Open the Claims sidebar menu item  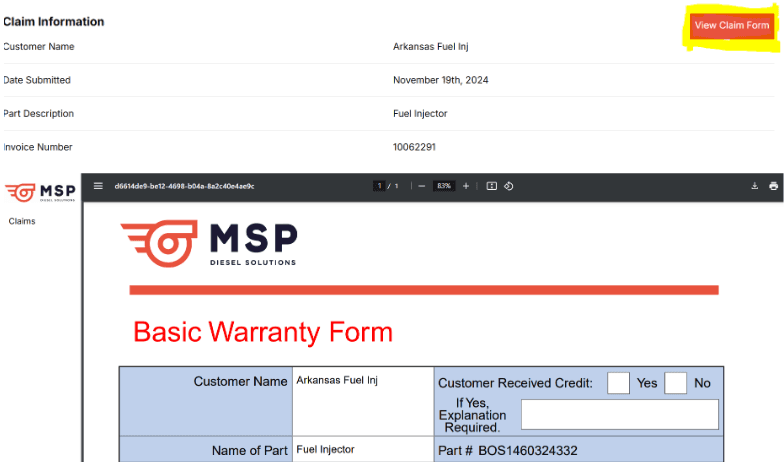tap(22, 221)
